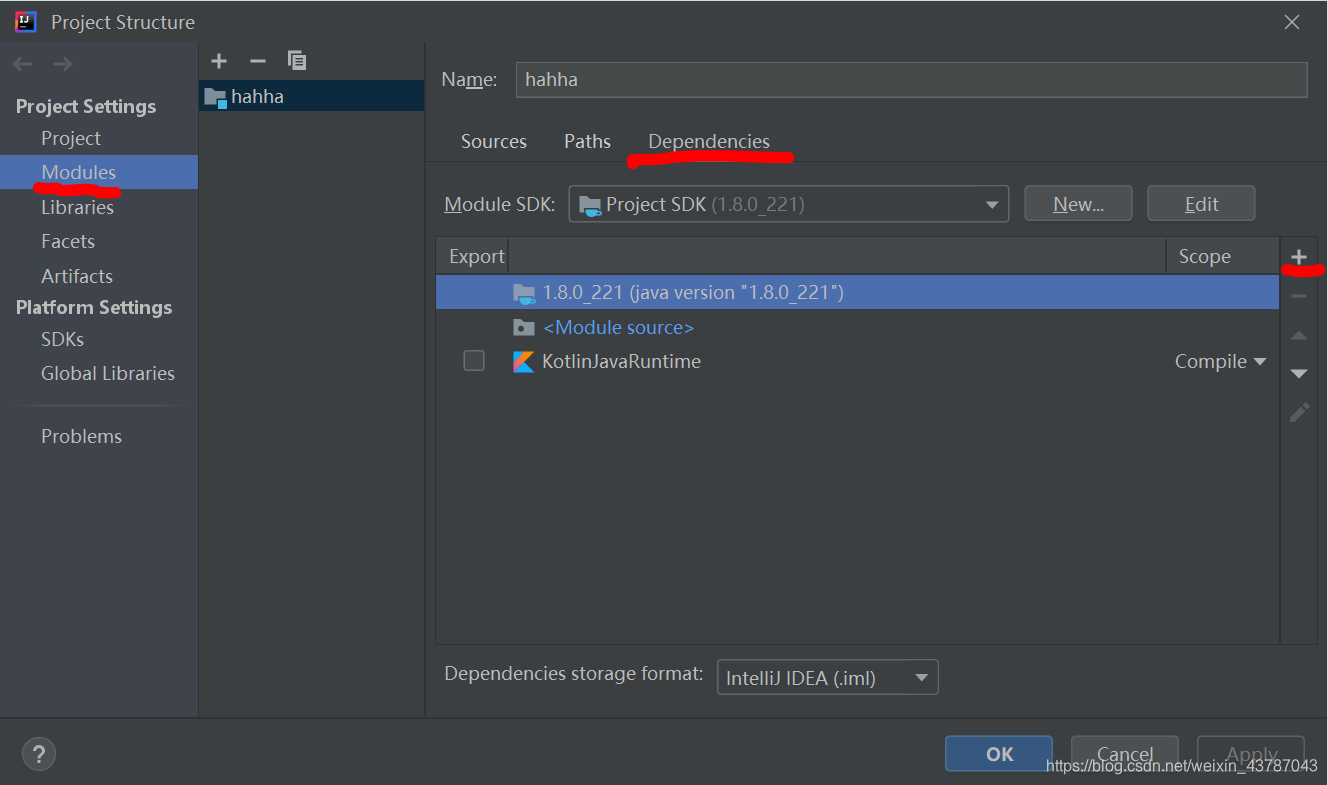Screen dimensions: 1328x785
Task: Click the forward navigation arrow
Action: coord(62,64)
